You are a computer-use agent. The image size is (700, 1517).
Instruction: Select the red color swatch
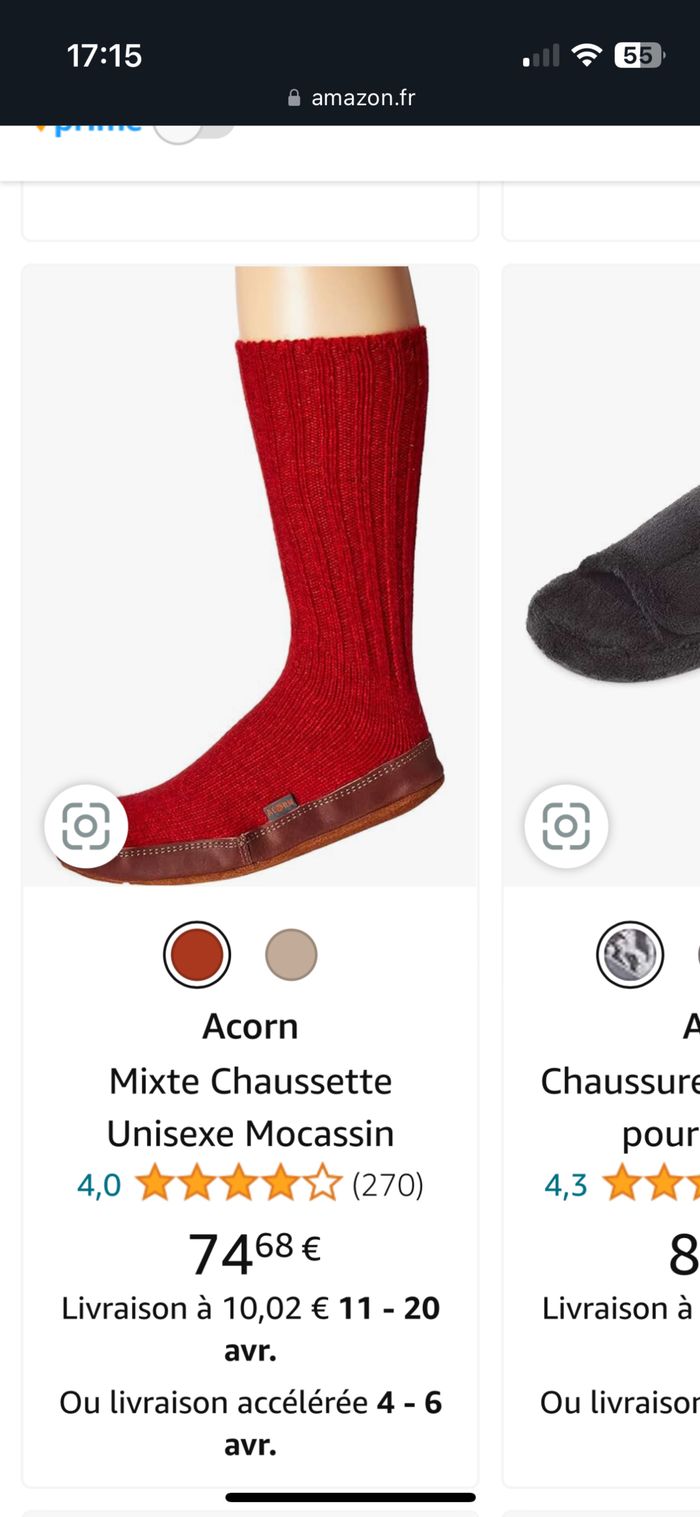[x=197, y=955]
